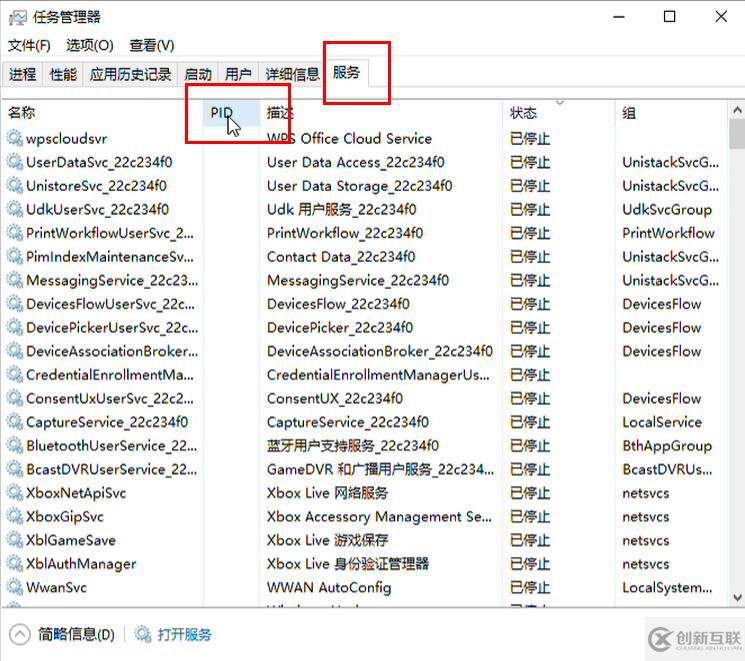This screenshot has width=745, height=661.
Task: Sort services by 状态 column header
Action: pyautogui.click(x=559, y=113)
